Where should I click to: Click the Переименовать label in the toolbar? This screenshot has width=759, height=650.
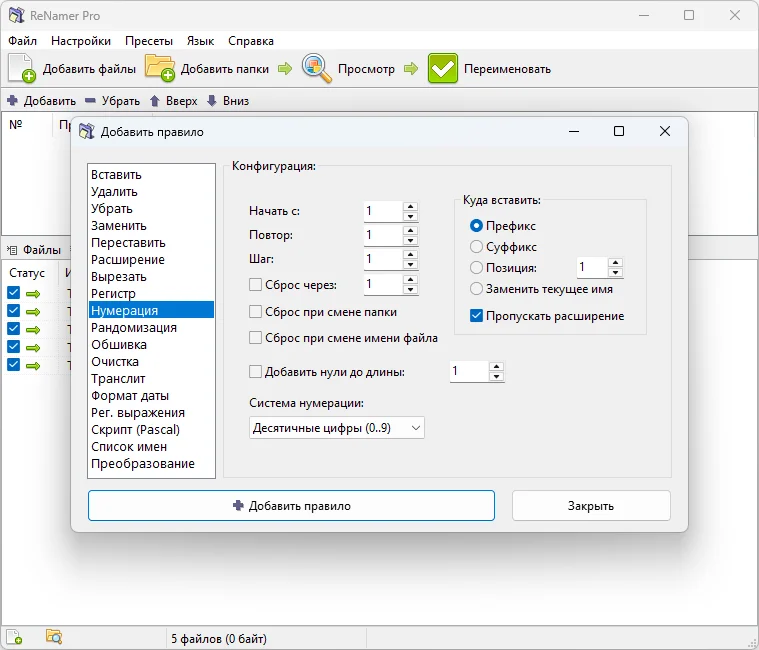[507, 69]
